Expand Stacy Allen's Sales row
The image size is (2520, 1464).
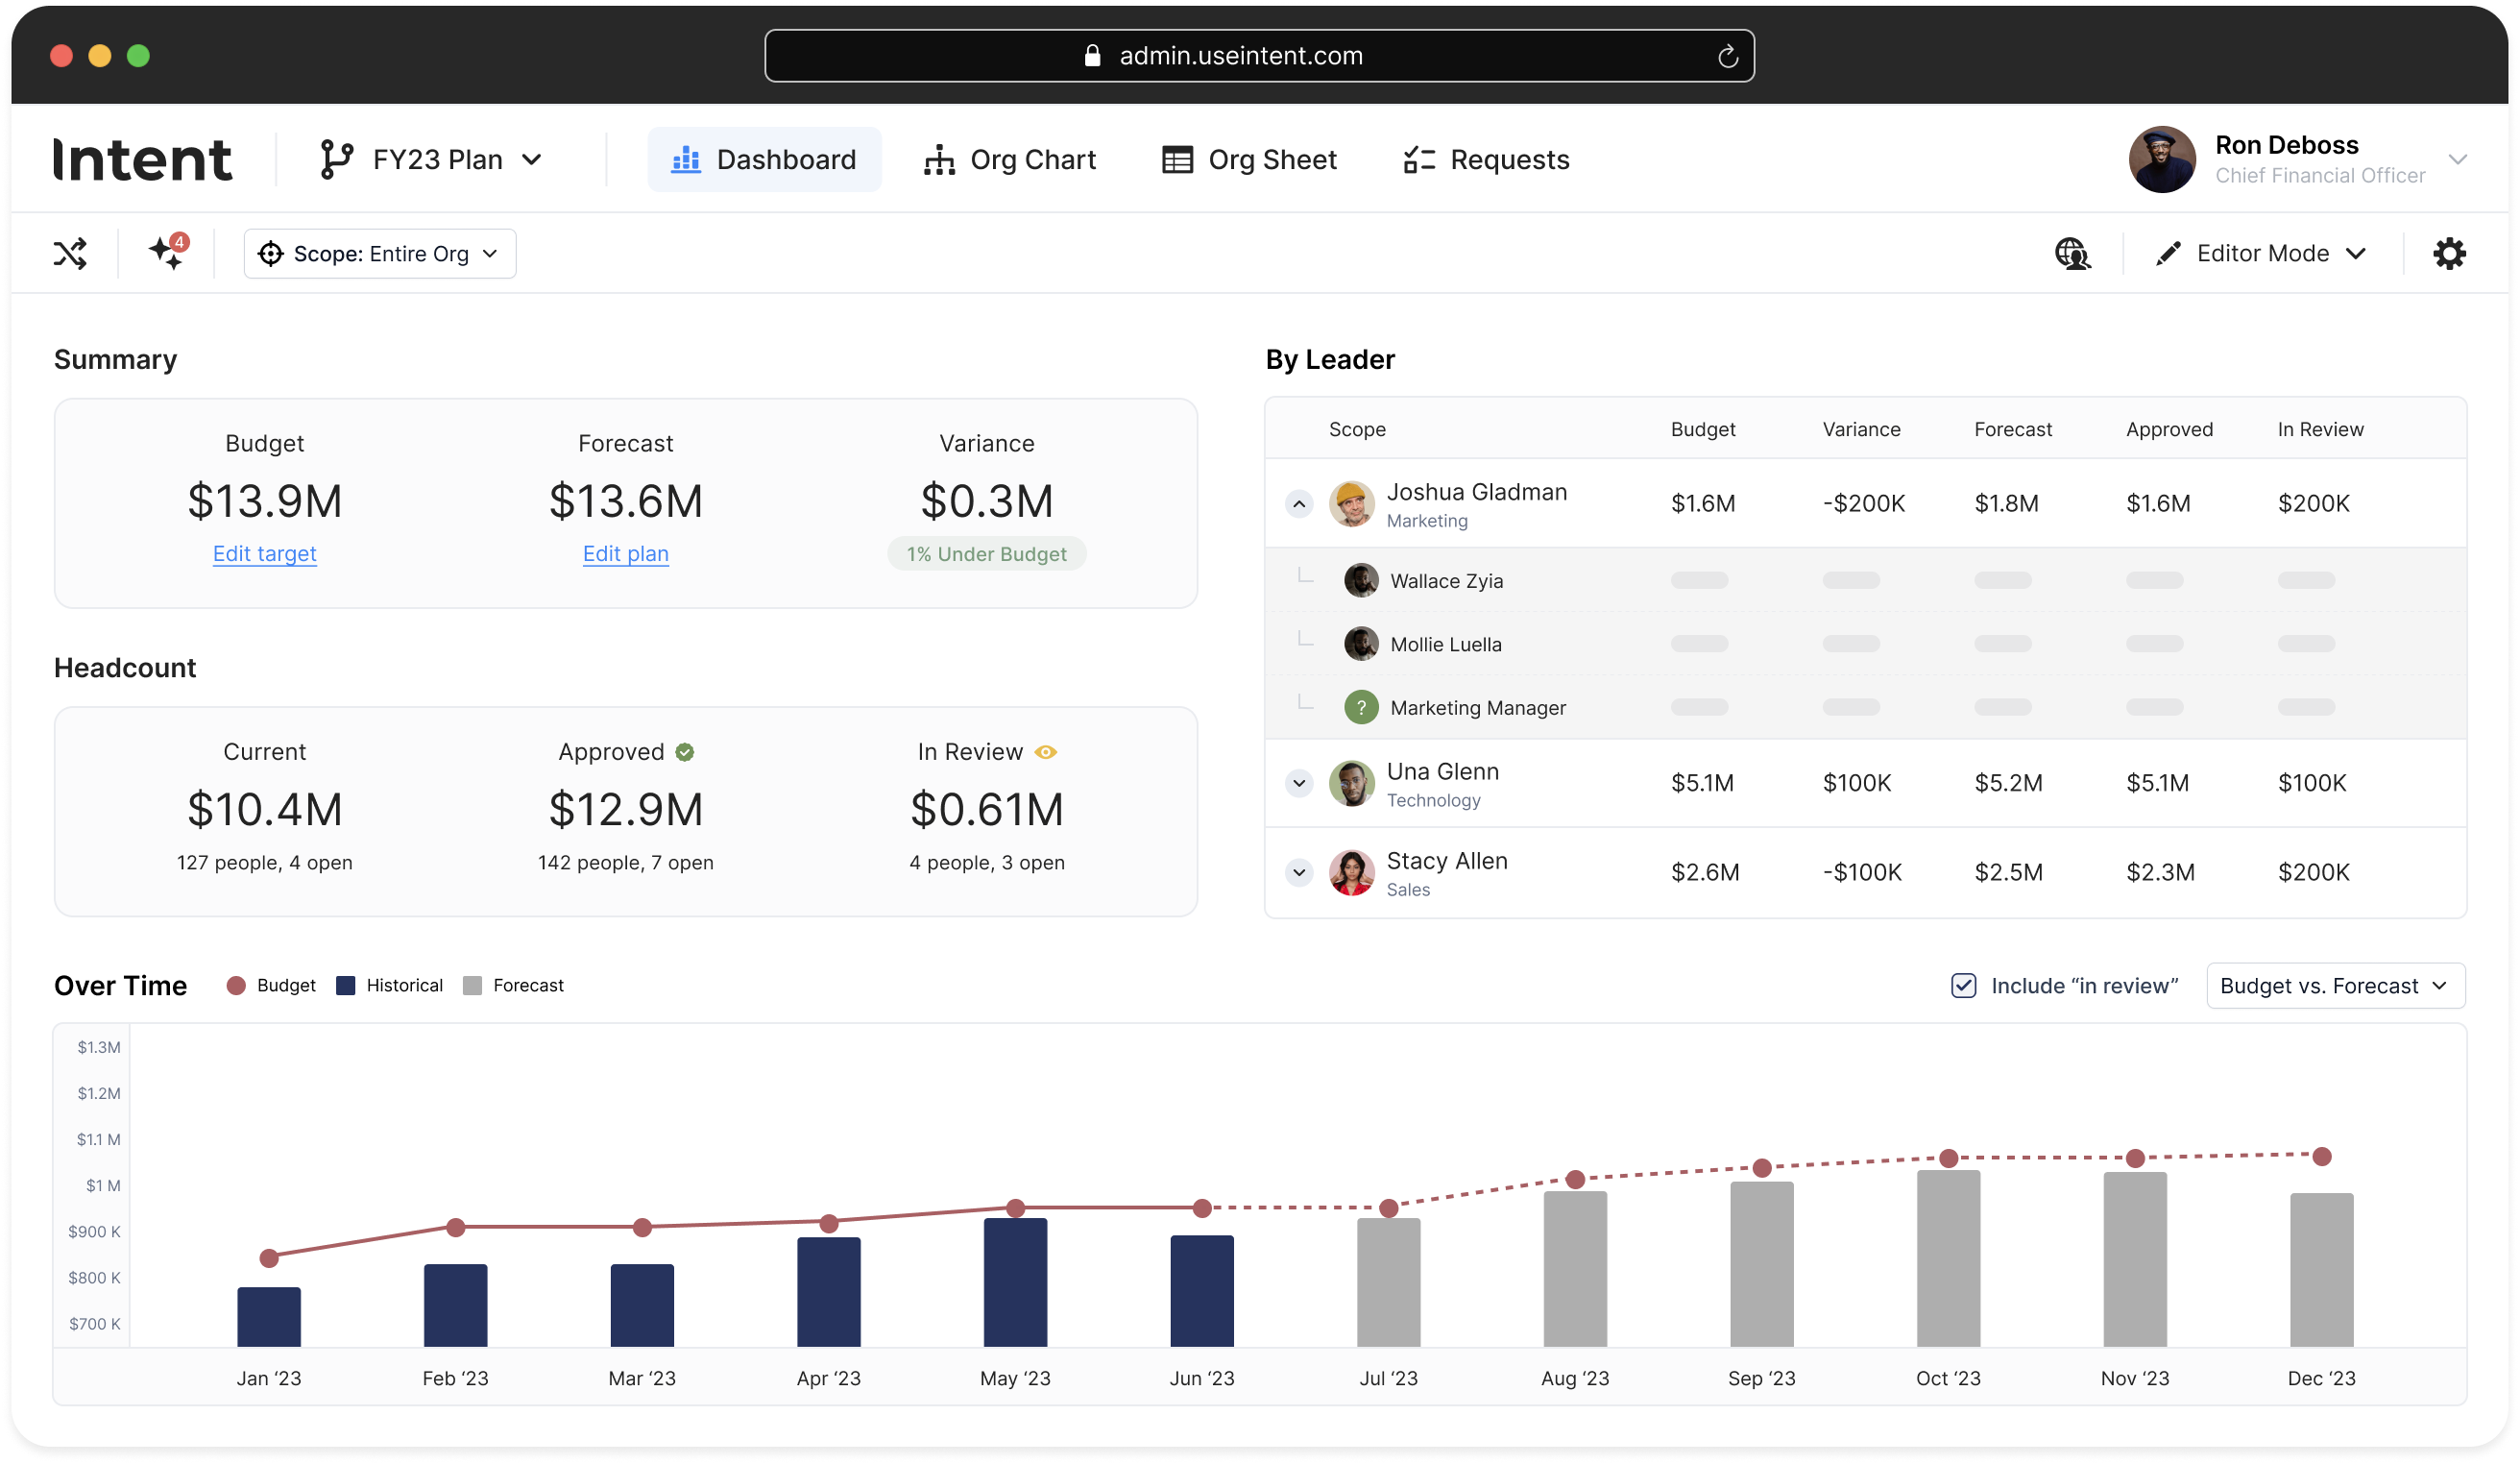1299,873
